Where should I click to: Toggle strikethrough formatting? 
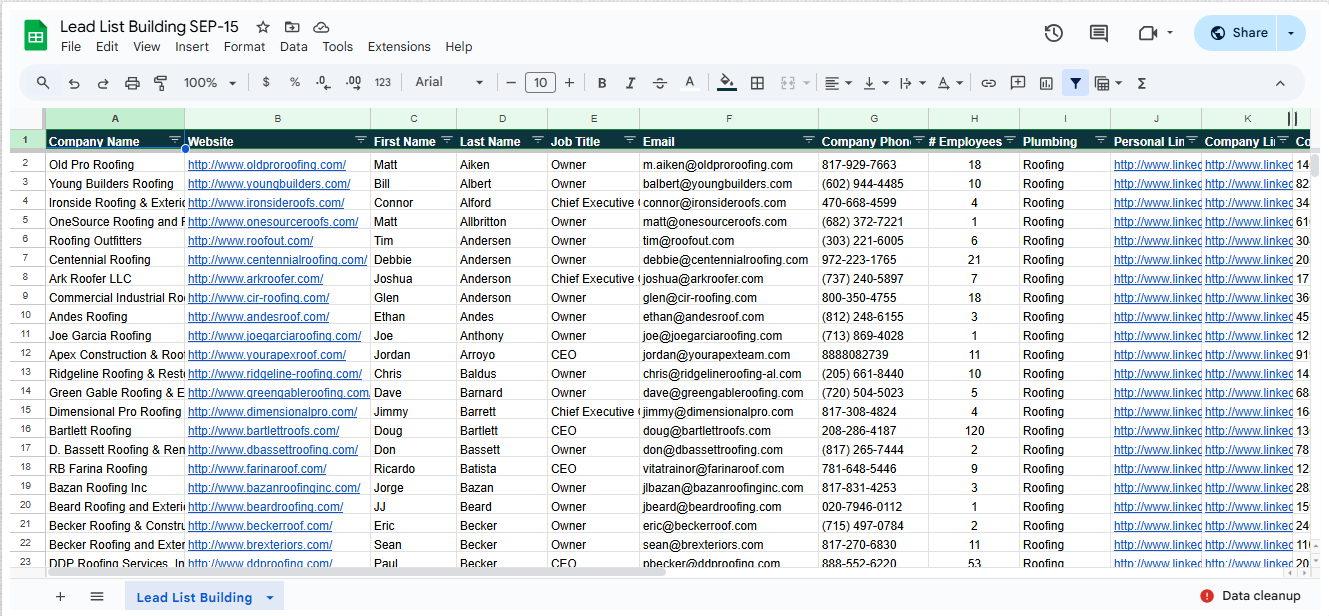click(x=660, y=83)
